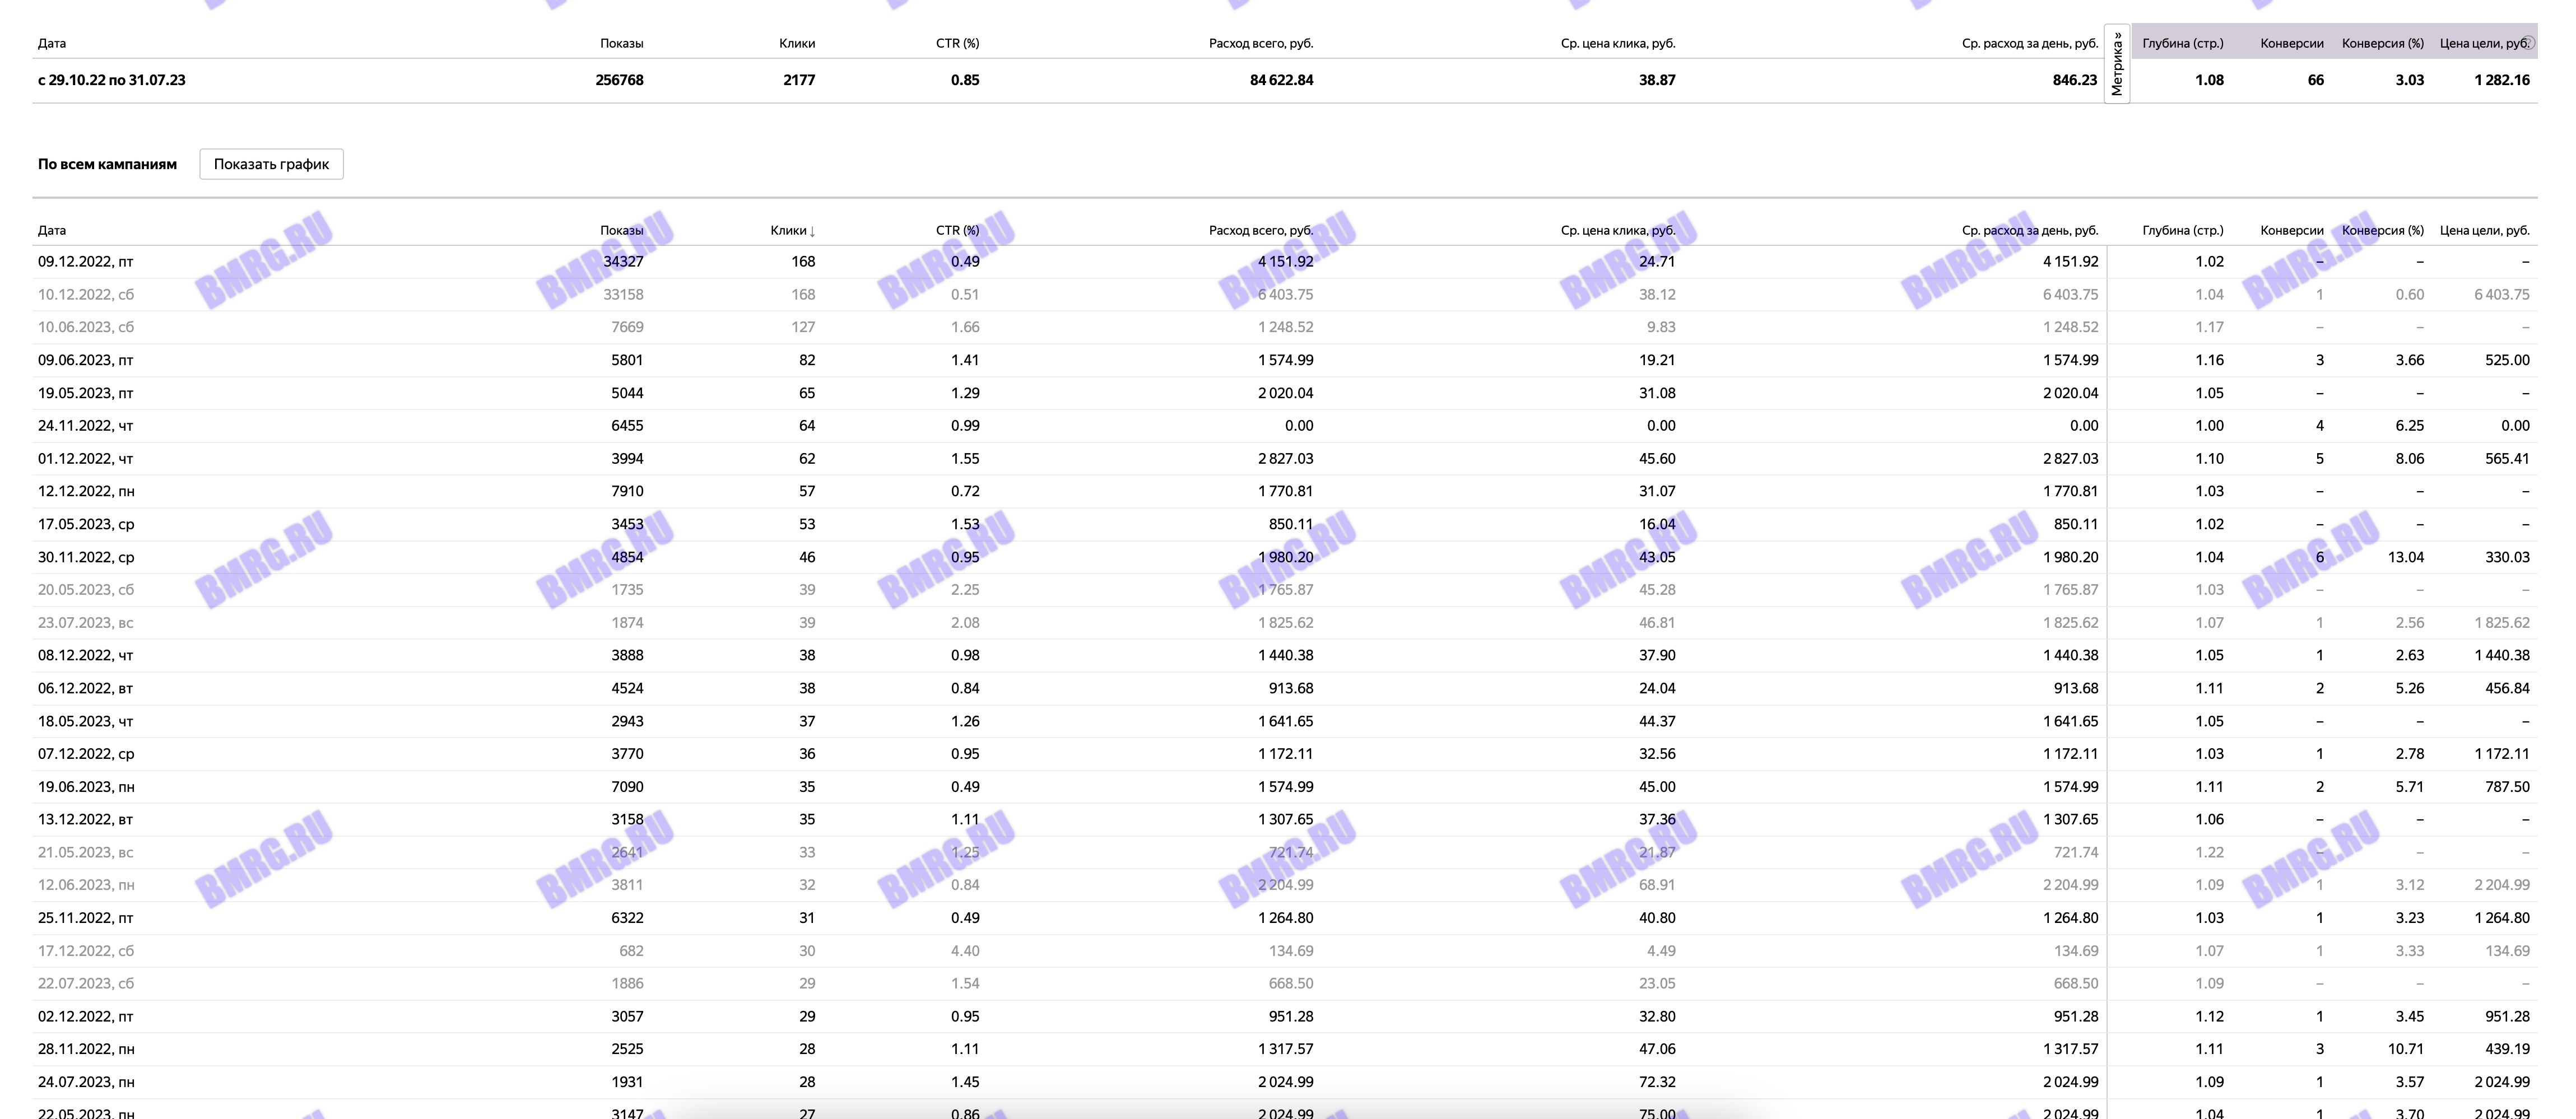Screen dimensions: 2576x1119
Task: Sort daily table by Цена цели, руб. header
Action: point(2484,230)
